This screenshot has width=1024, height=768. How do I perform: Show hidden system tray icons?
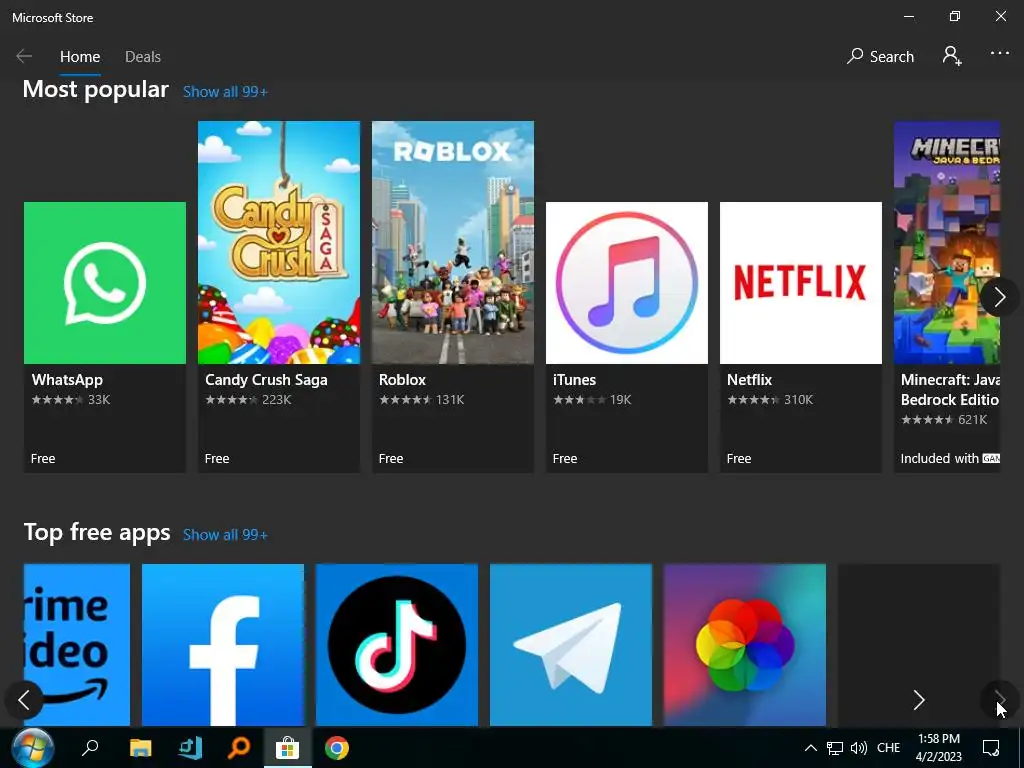click(x=810, y=748)
